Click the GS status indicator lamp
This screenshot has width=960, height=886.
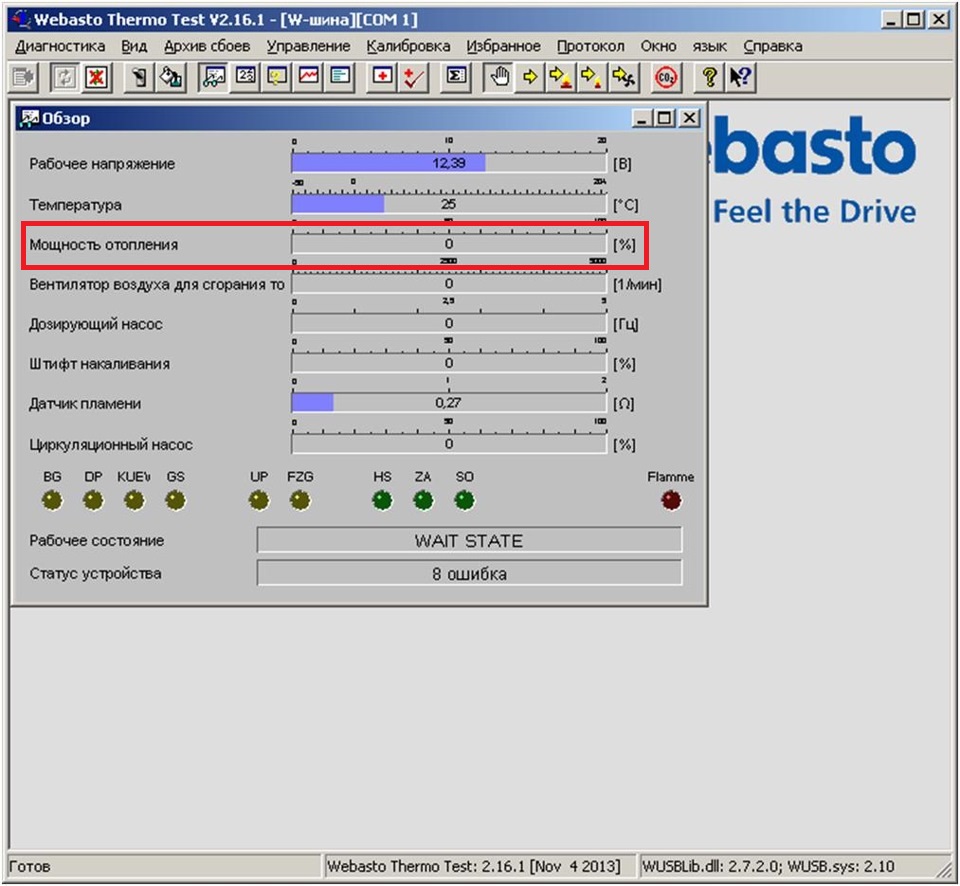coord(175,501)
